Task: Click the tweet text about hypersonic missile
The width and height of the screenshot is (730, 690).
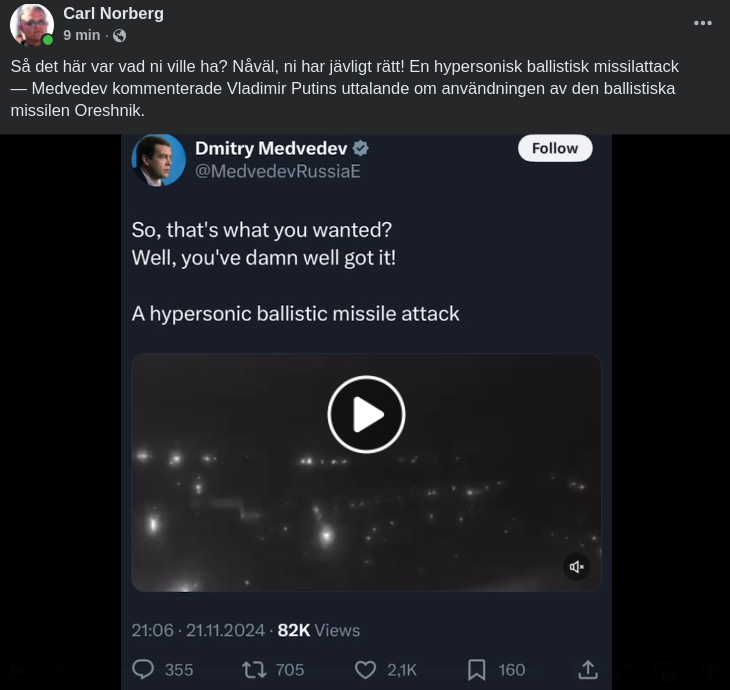Action: pos(295,313)
